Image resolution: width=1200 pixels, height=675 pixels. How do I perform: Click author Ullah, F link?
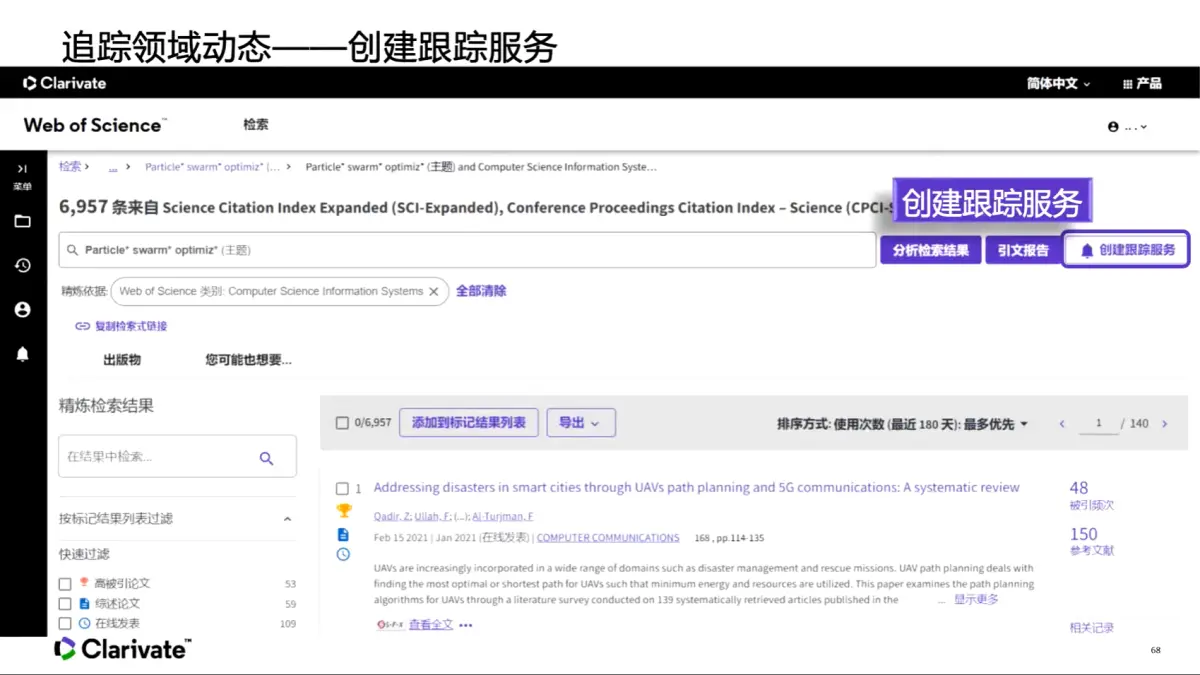click(x=431, y=517)
